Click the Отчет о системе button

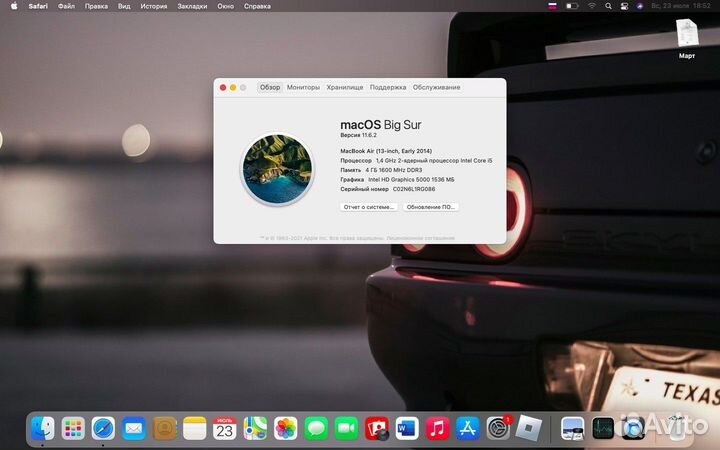369,207
